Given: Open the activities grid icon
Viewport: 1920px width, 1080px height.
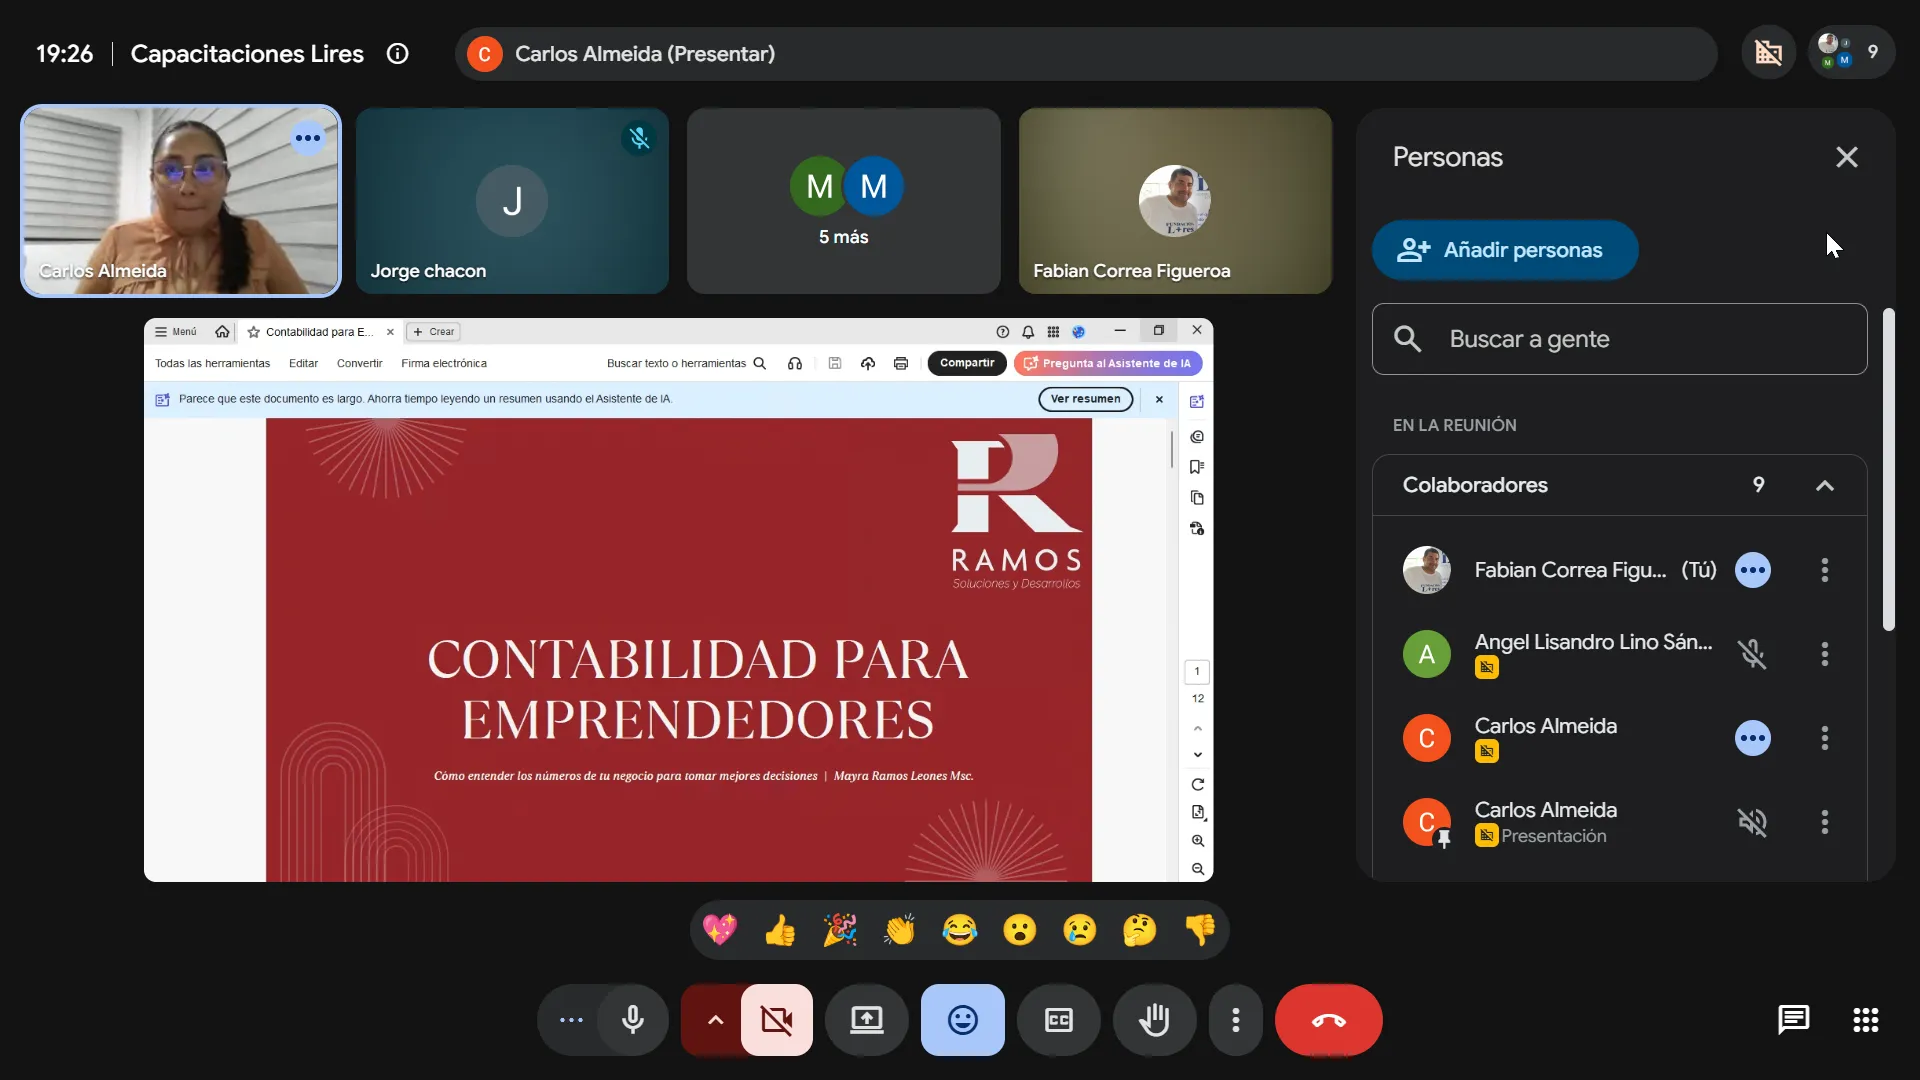Looking at the screenshot, I should (x=1866, y=1020).
